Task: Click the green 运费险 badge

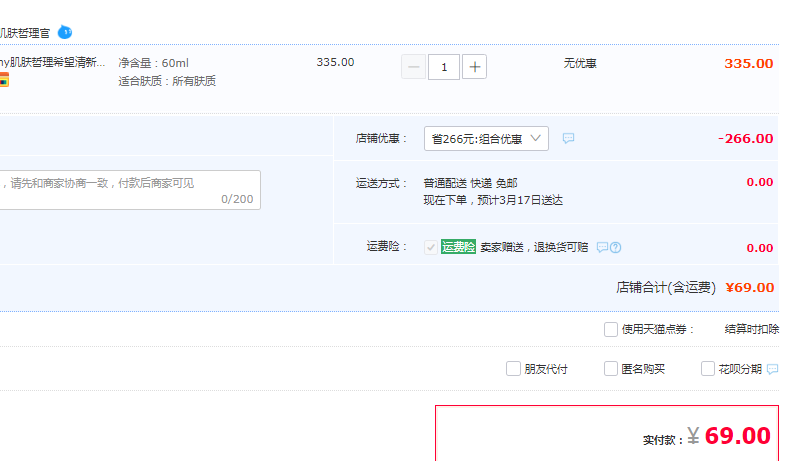Action: (458, 247)
